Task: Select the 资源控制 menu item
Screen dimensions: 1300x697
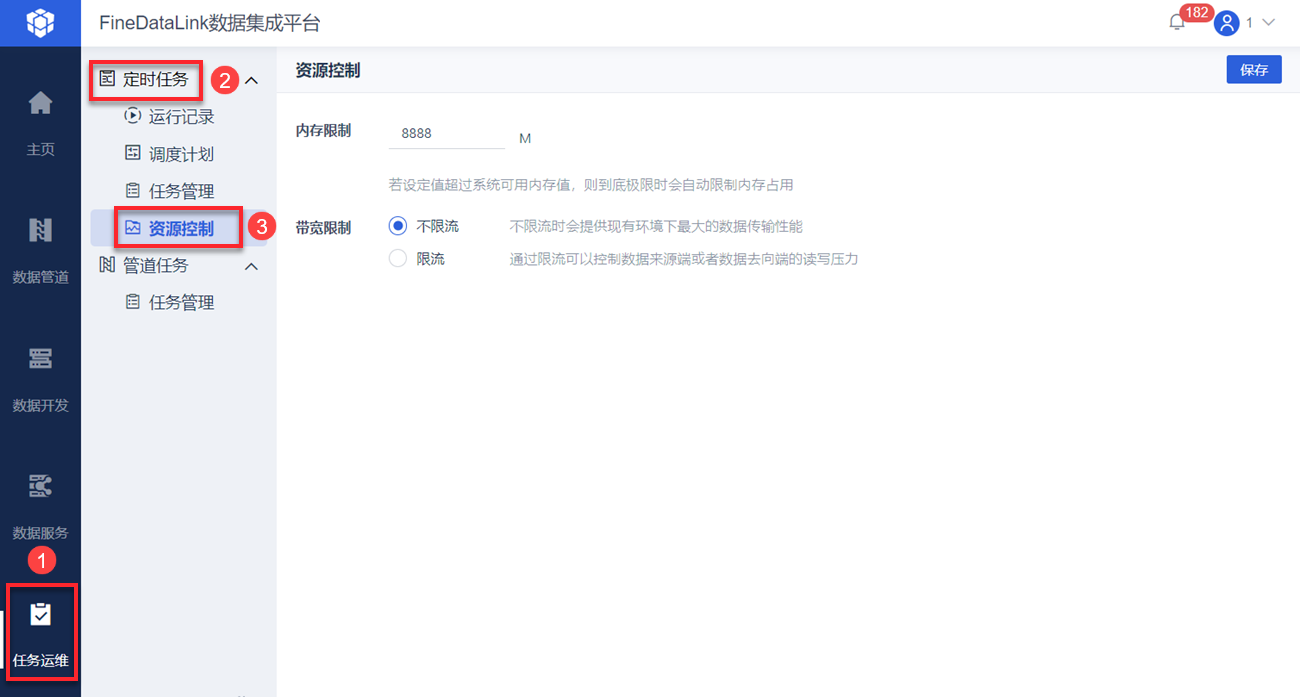Action: 180,228
